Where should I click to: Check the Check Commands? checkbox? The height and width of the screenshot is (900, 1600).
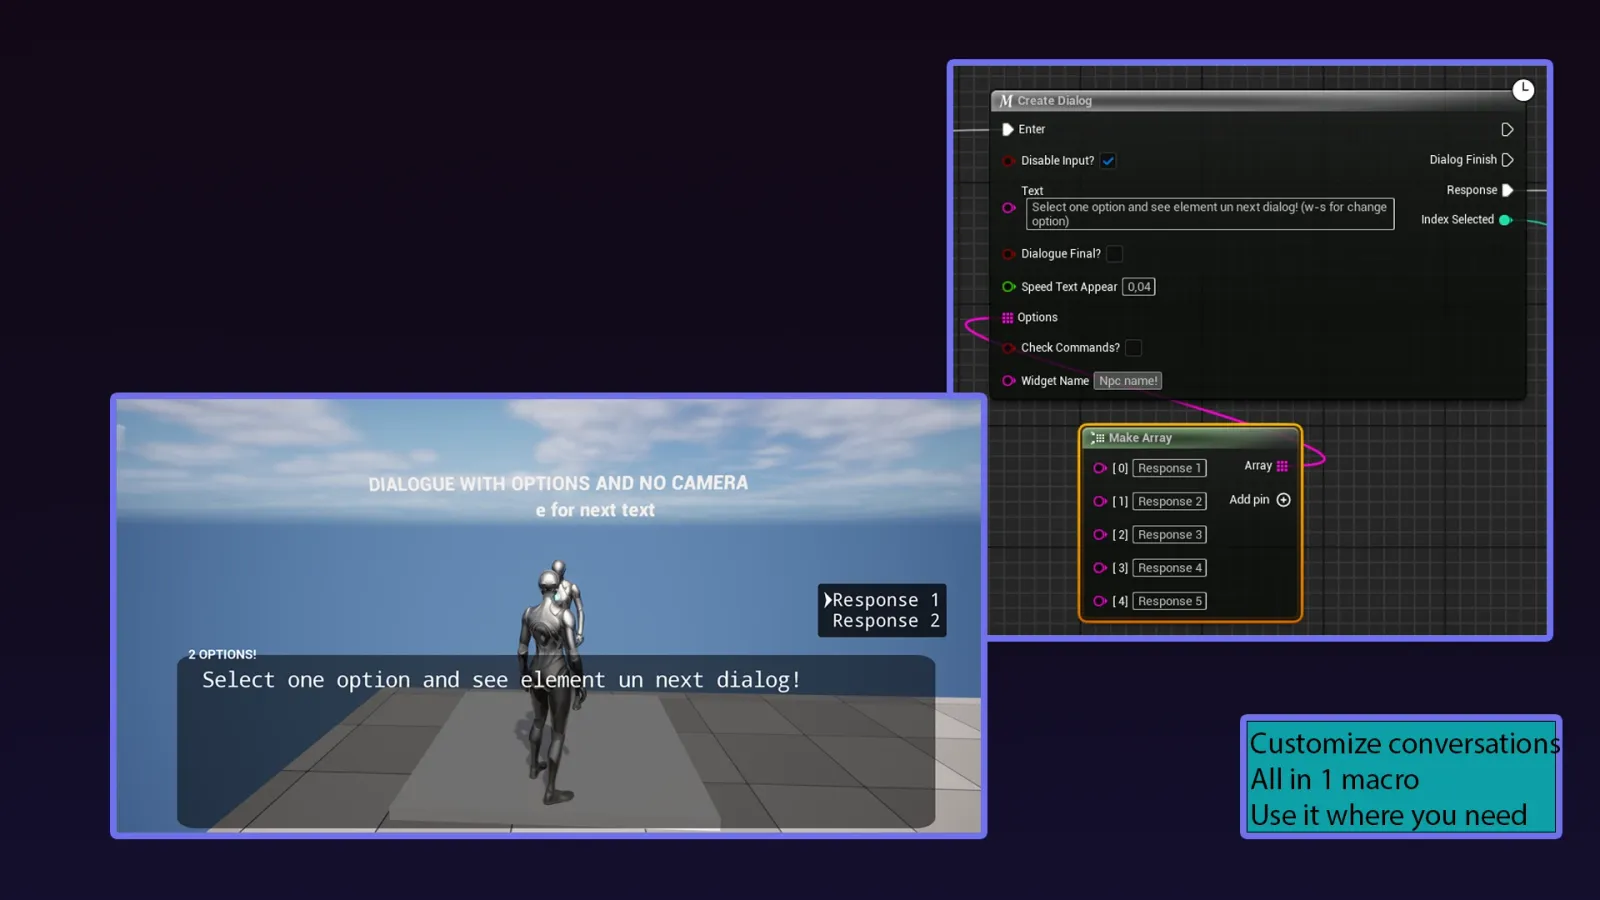pyautogui.click(x=1134, y=347)
